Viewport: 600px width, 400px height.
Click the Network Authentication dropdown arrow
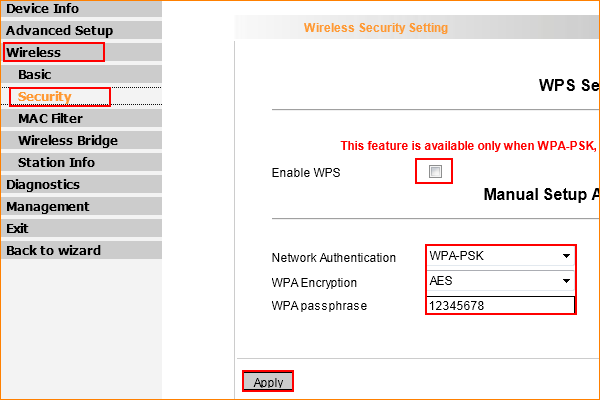pos(567,256)
